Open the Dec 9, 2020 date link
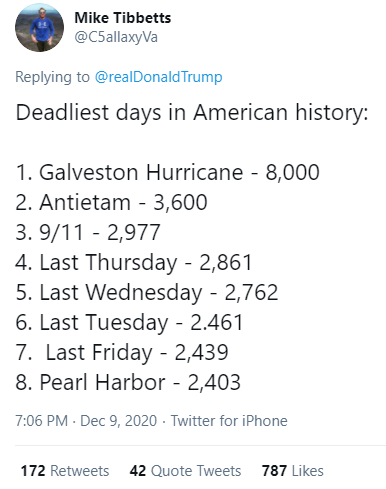The width and height of the screenshot is (386, 489). [x=119, y=421]
